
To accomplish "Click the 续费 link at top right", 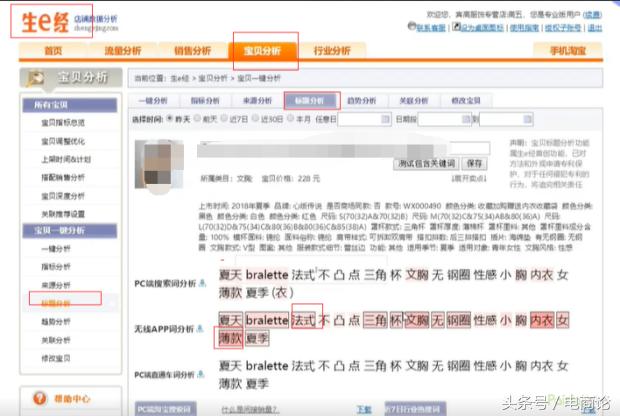I will coord(593,15).
